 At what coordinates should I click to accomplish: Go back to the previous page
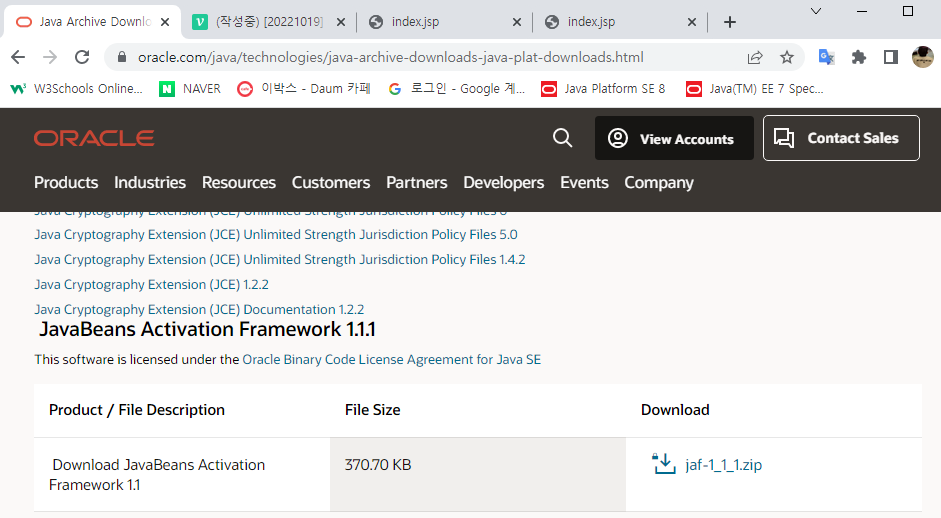click(x=18, y=57)
